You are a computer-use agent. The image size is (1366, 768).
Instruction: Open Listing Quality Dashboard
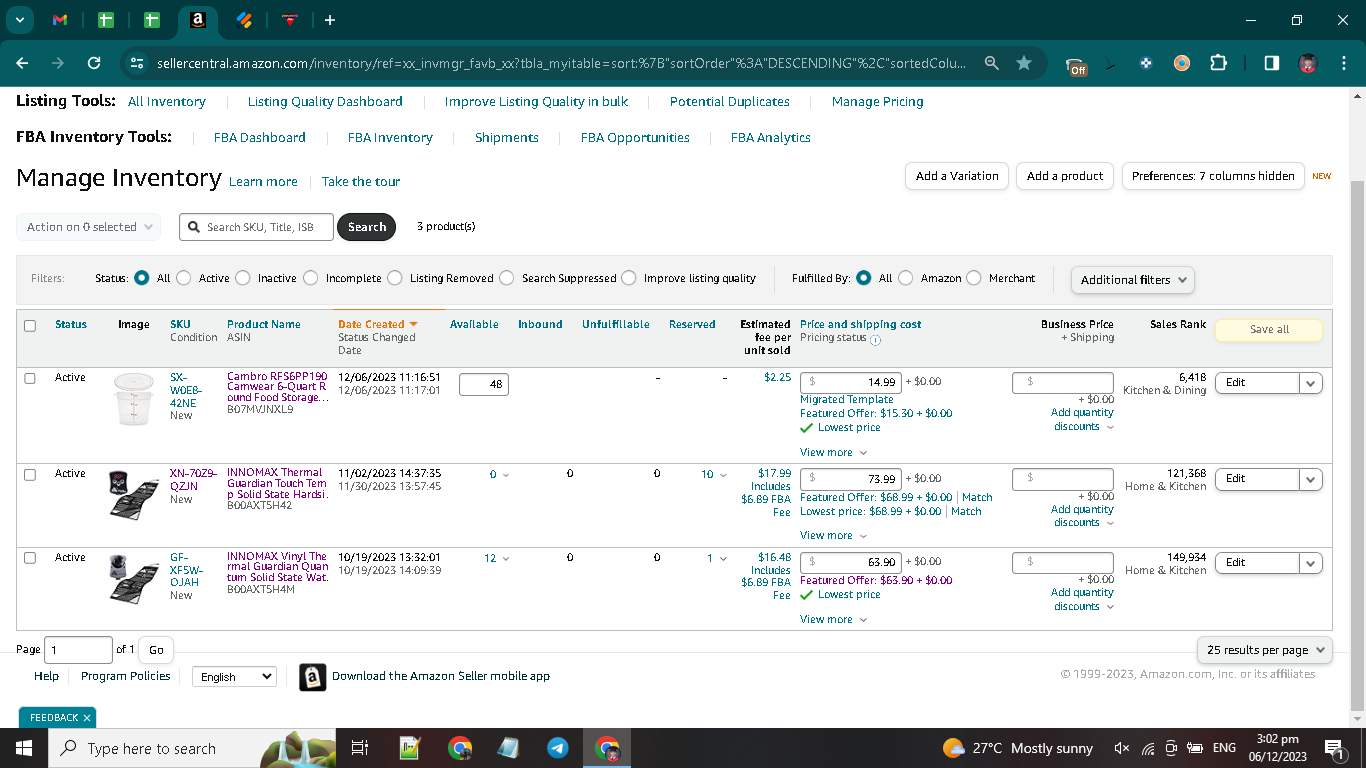[325, 102]
